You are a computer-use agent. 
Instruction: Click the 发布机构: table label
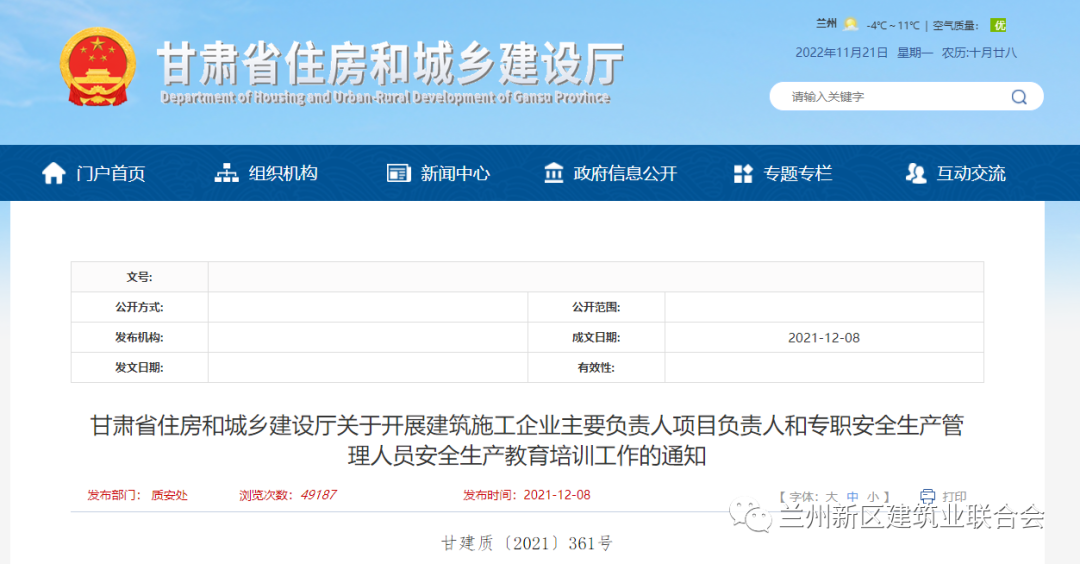point(139,337)
